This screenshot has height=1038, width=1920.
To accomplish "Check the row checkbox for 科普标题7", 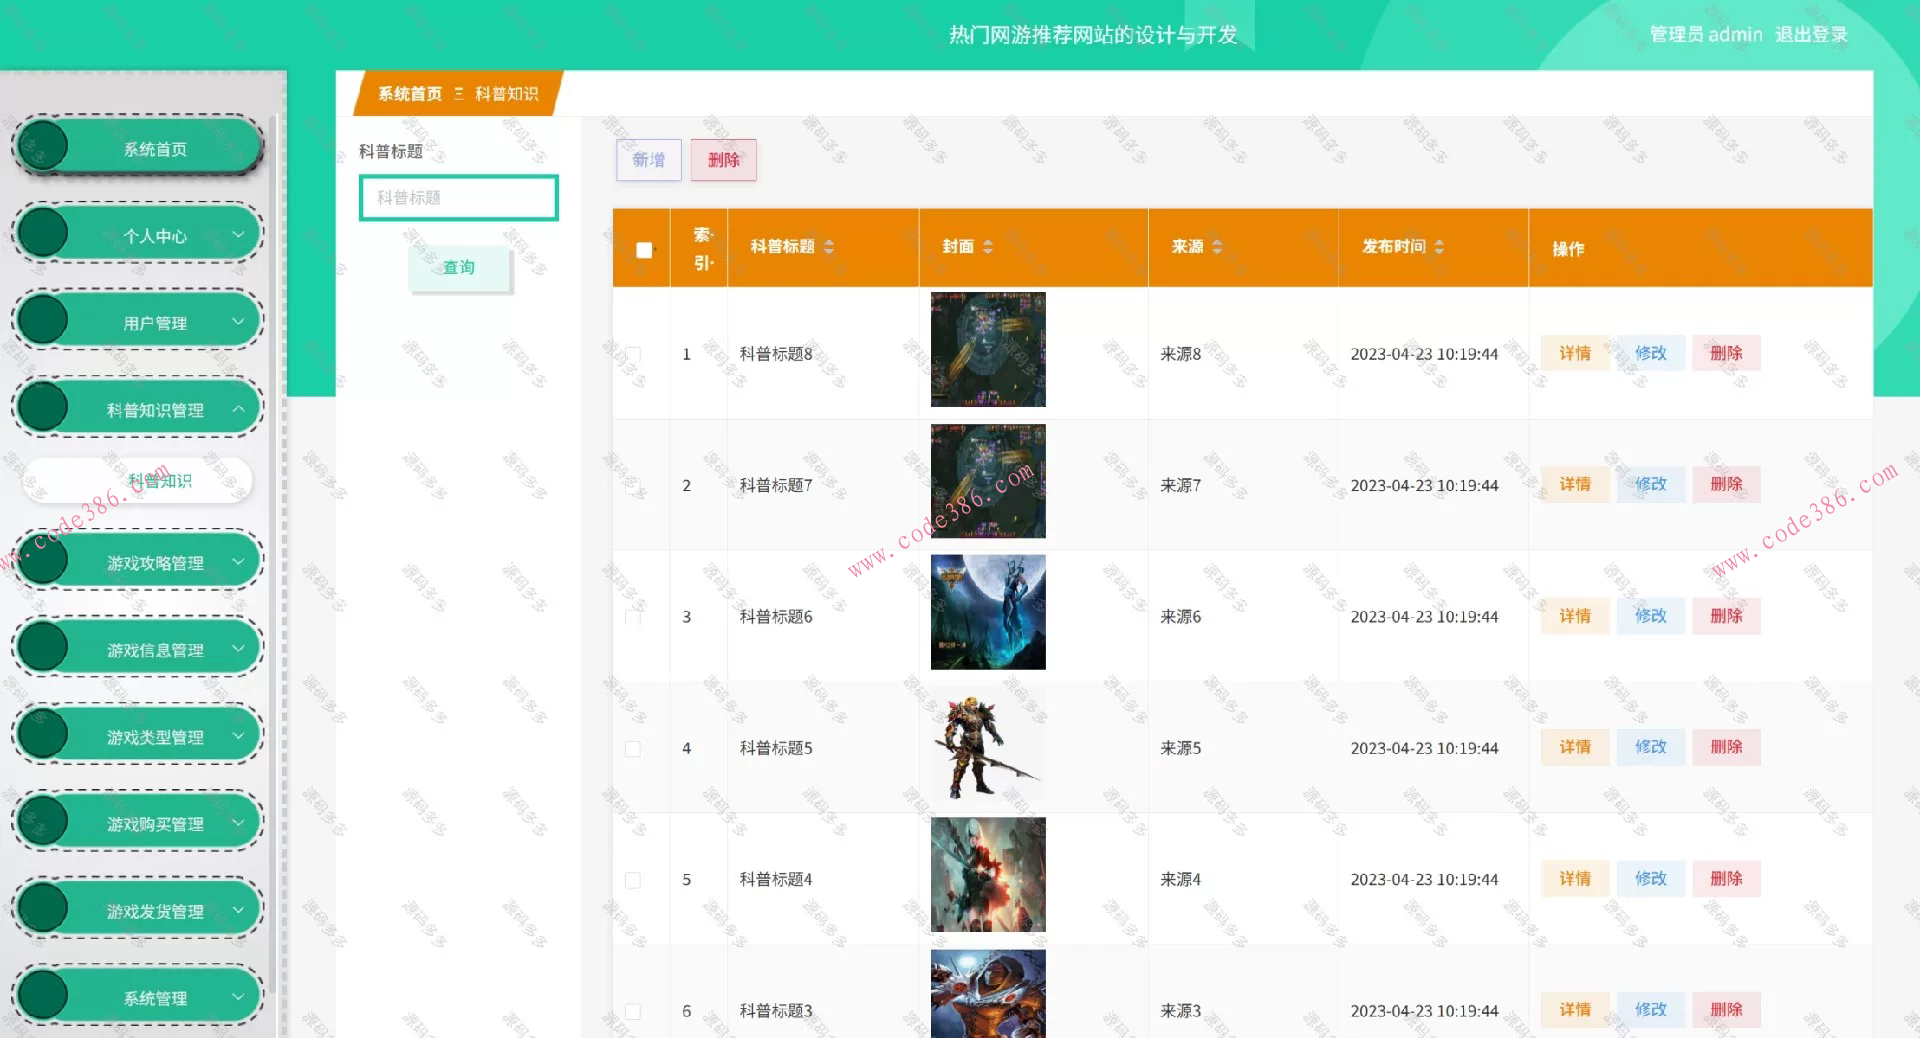I will [x=631, y=485].
